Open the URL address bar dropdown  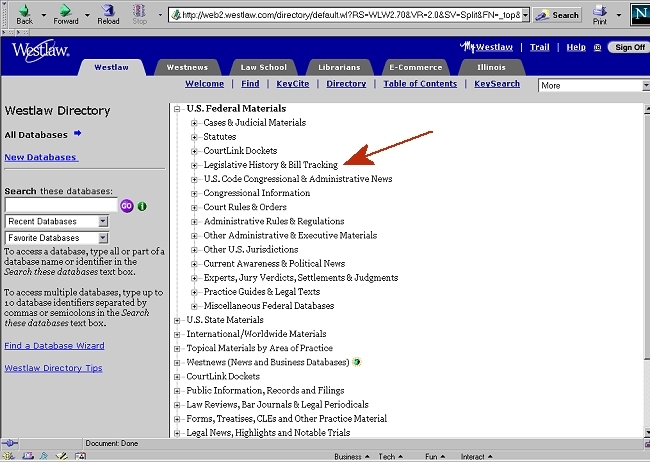(525, 15)
